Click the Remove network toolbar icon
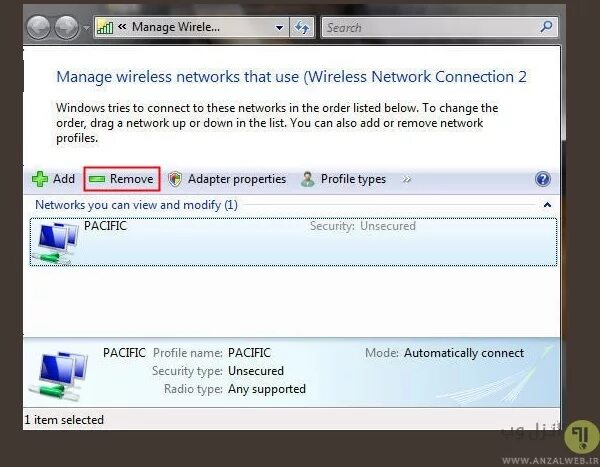 tap(97, 179)
